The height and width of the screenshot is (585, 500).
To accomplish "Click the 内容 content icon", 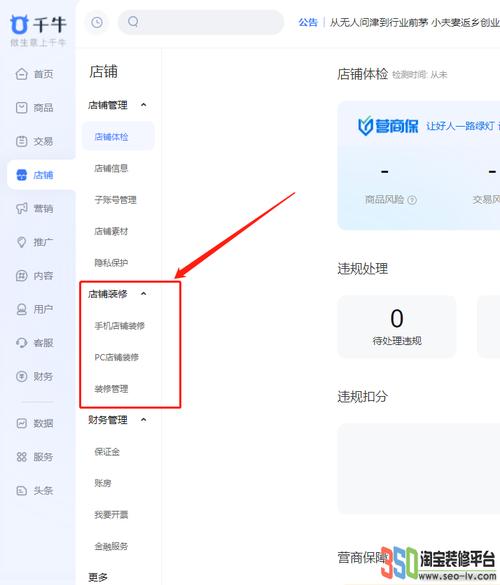I will [22, 275].
